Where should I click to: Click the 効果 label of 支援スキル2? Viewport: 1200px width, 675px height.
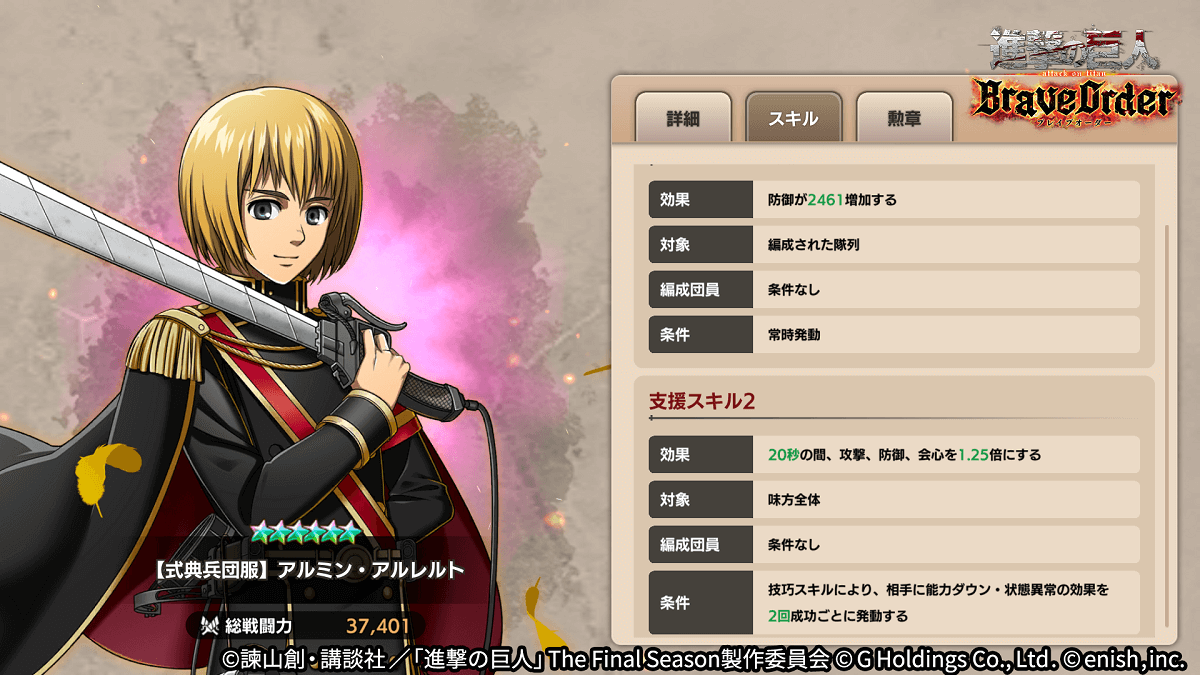(675, 454)
